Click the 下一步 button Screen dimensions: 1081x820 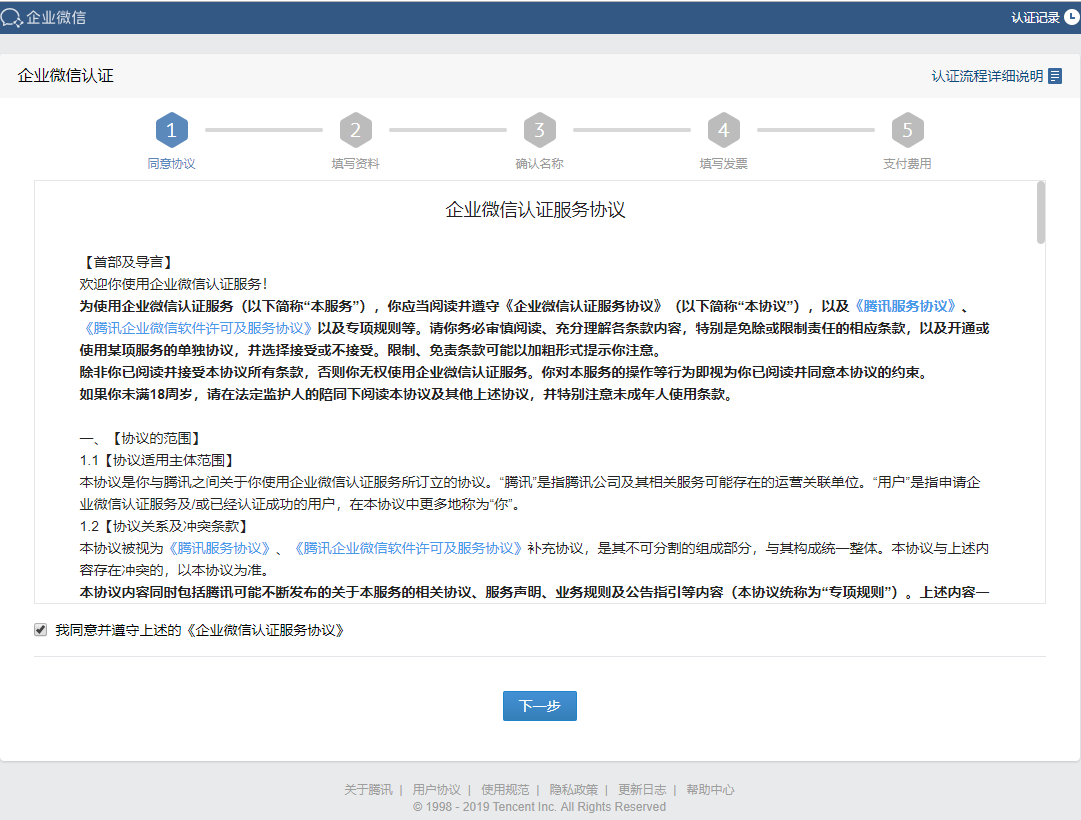coord(539,705)
